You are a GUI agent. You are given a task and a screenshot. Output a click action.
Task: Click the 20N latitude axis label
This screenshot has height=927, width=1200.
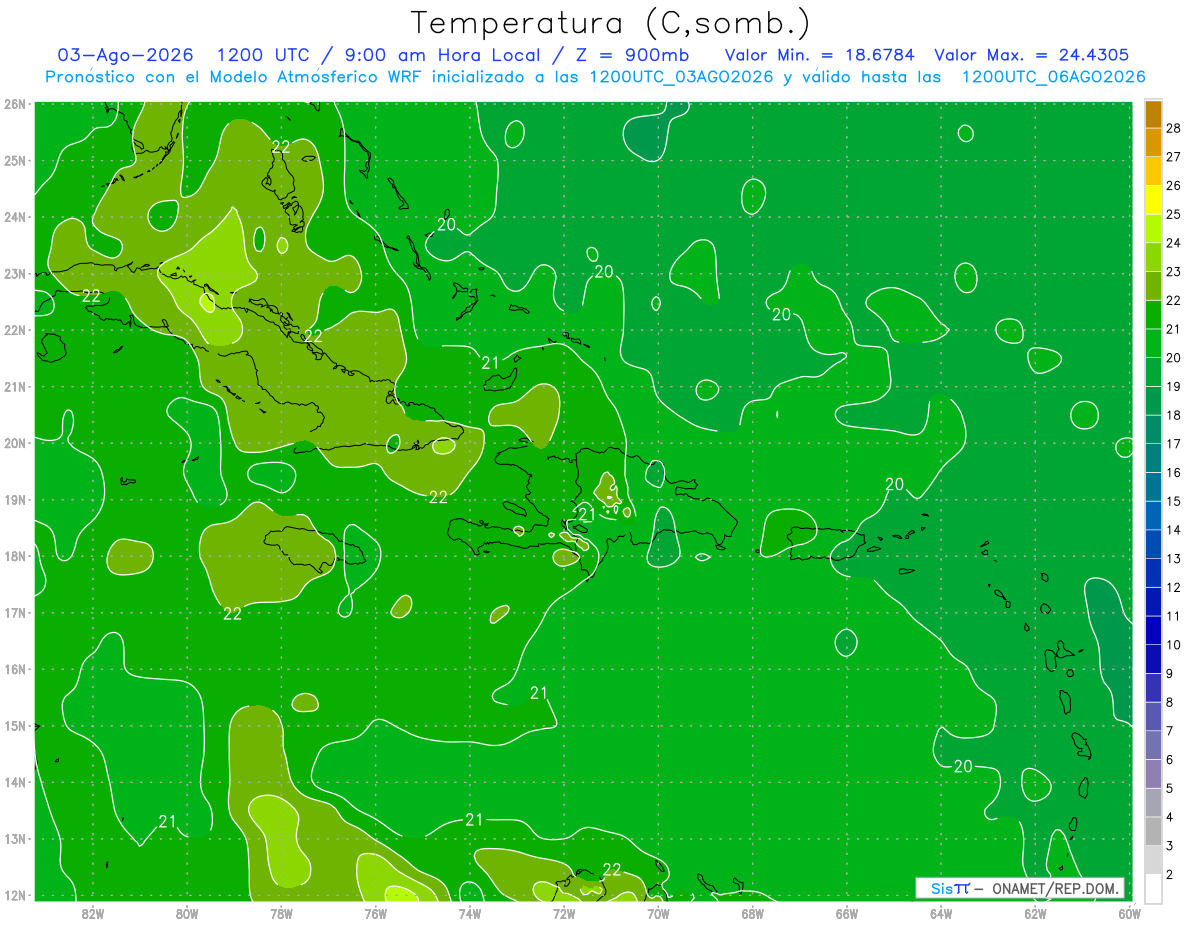pos(15,443)
